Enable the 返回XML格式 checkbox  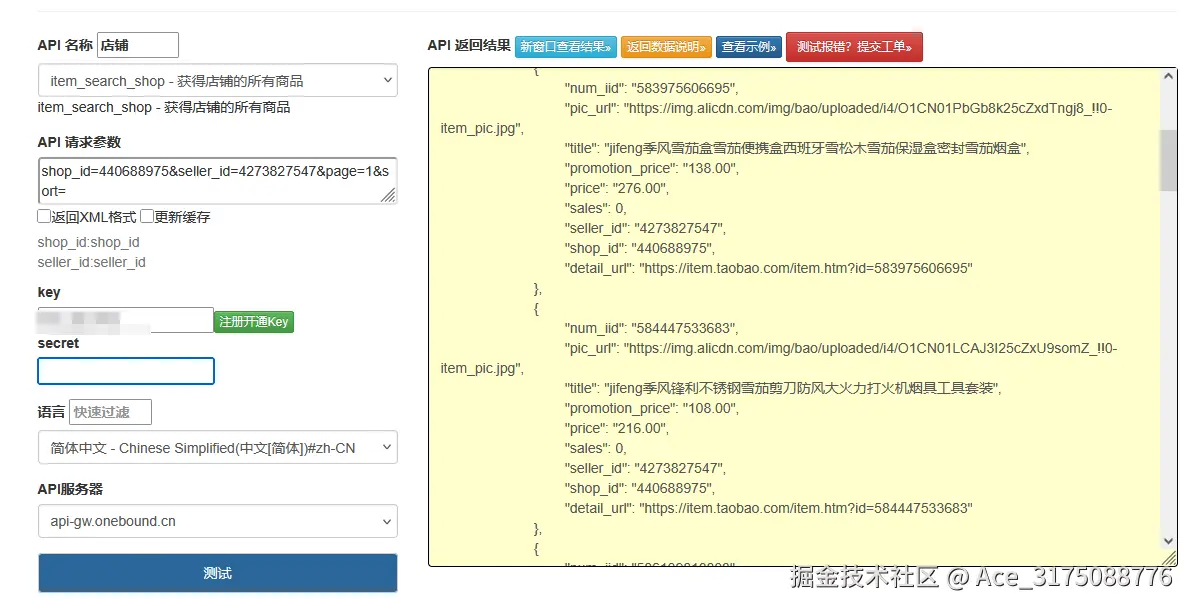[x=44, y=216]
